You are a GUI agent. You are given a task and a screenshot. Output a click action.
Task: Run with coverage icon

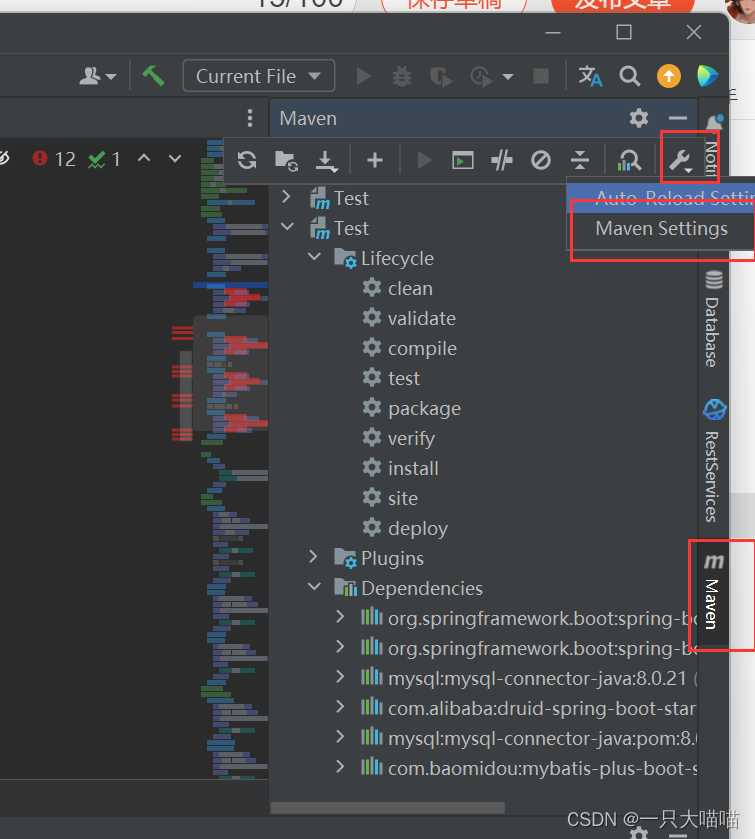(x=441, y=77)
